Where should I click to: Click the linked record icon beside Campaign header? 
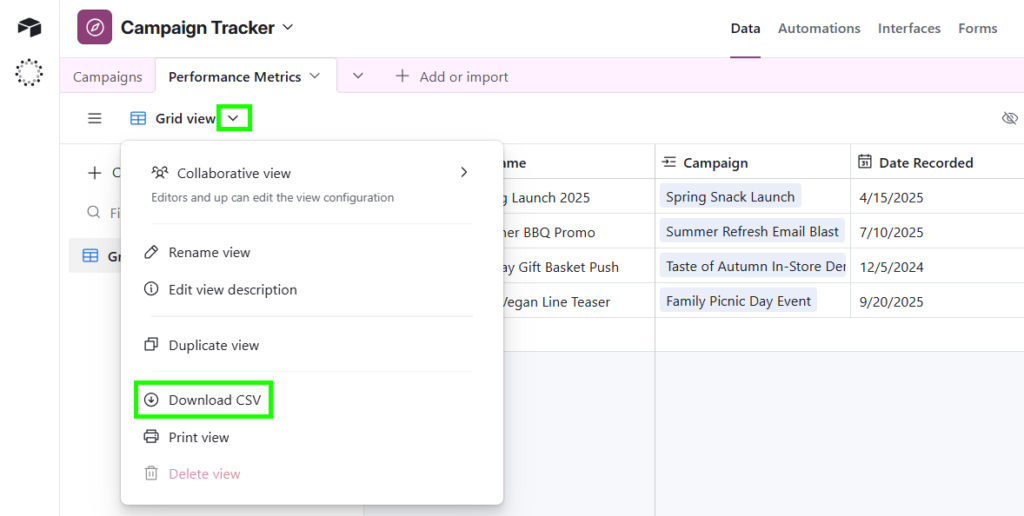(x=670, y=162)
